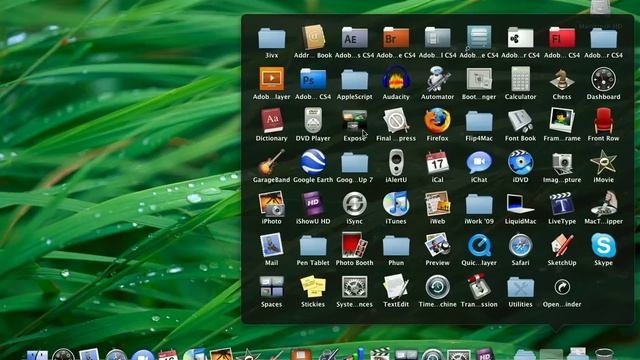
Task: Launch iPhoto from the grid
Action: pos(271,204)
